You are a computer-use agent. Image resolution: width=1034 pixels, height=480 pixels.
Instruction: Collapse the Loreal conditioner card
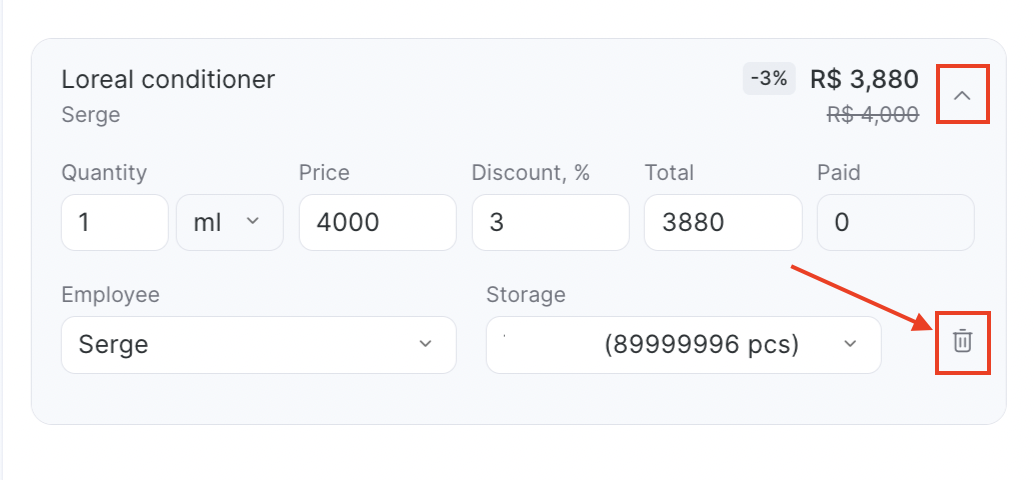coord(963,95)
